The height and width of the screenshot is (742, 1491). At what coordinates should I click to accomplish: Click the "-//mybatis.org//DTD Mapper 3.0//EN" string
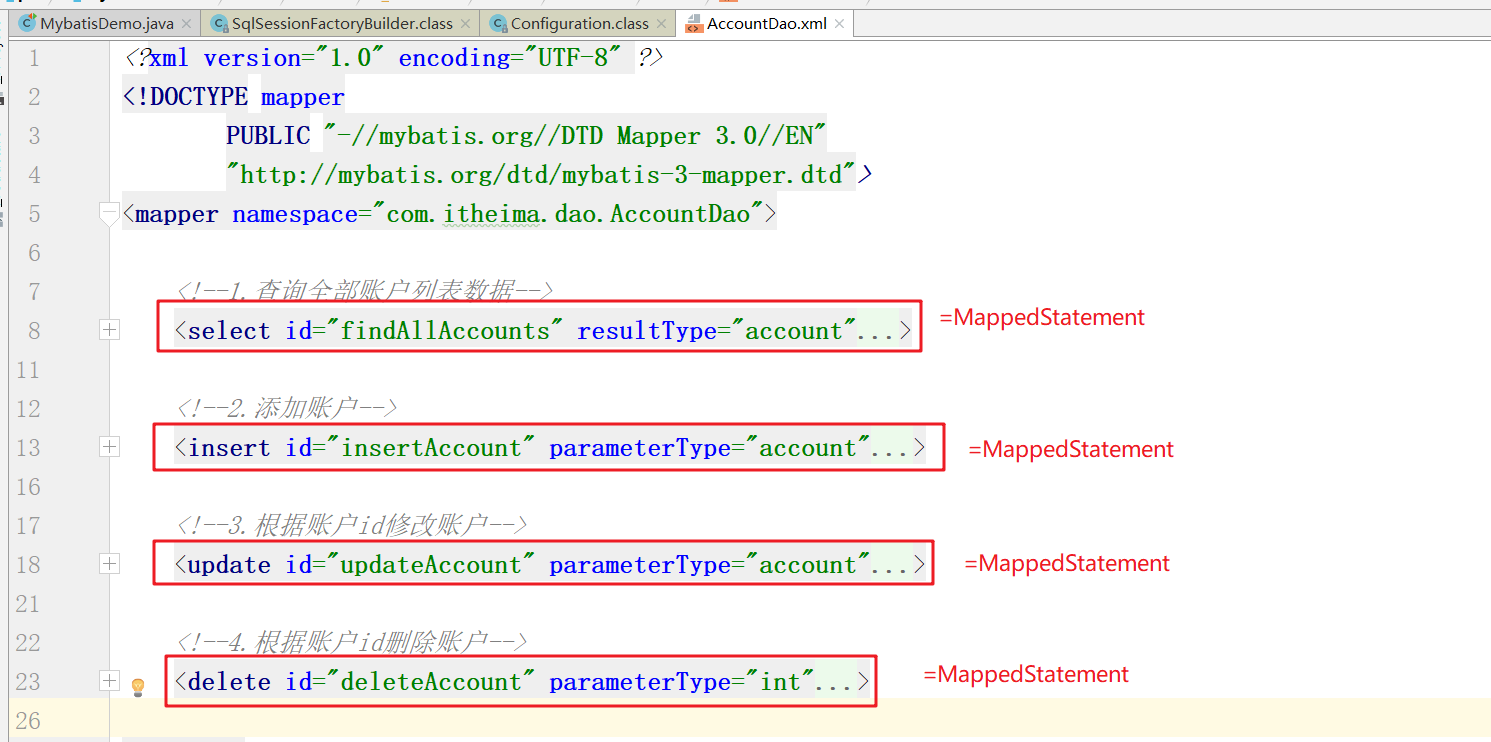click(x=575, y=136)
